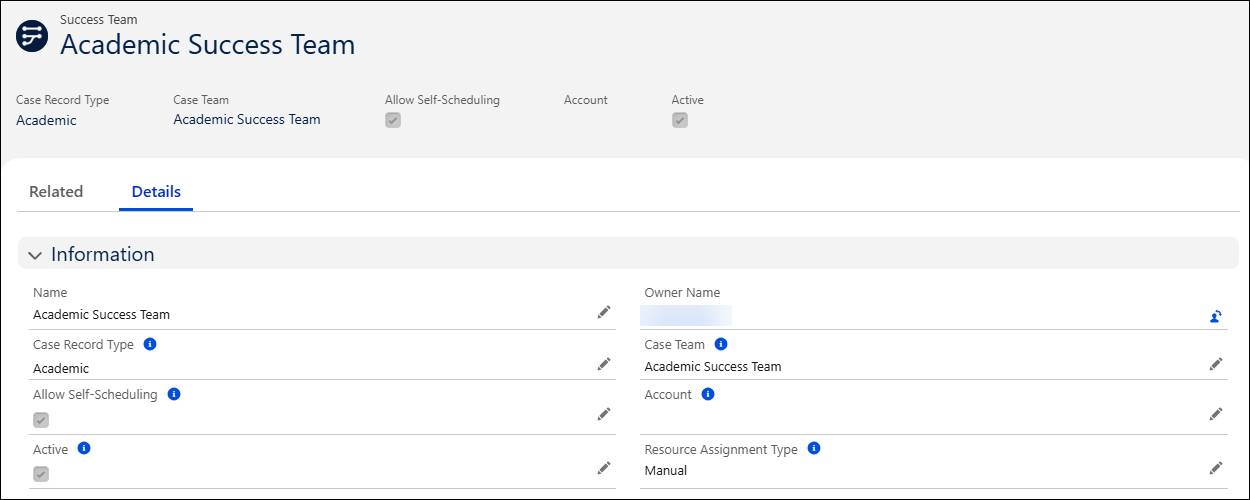This screenshot has height=500, width=1250.
Task: Edit the Name field pencil icon
Action: 604,313
